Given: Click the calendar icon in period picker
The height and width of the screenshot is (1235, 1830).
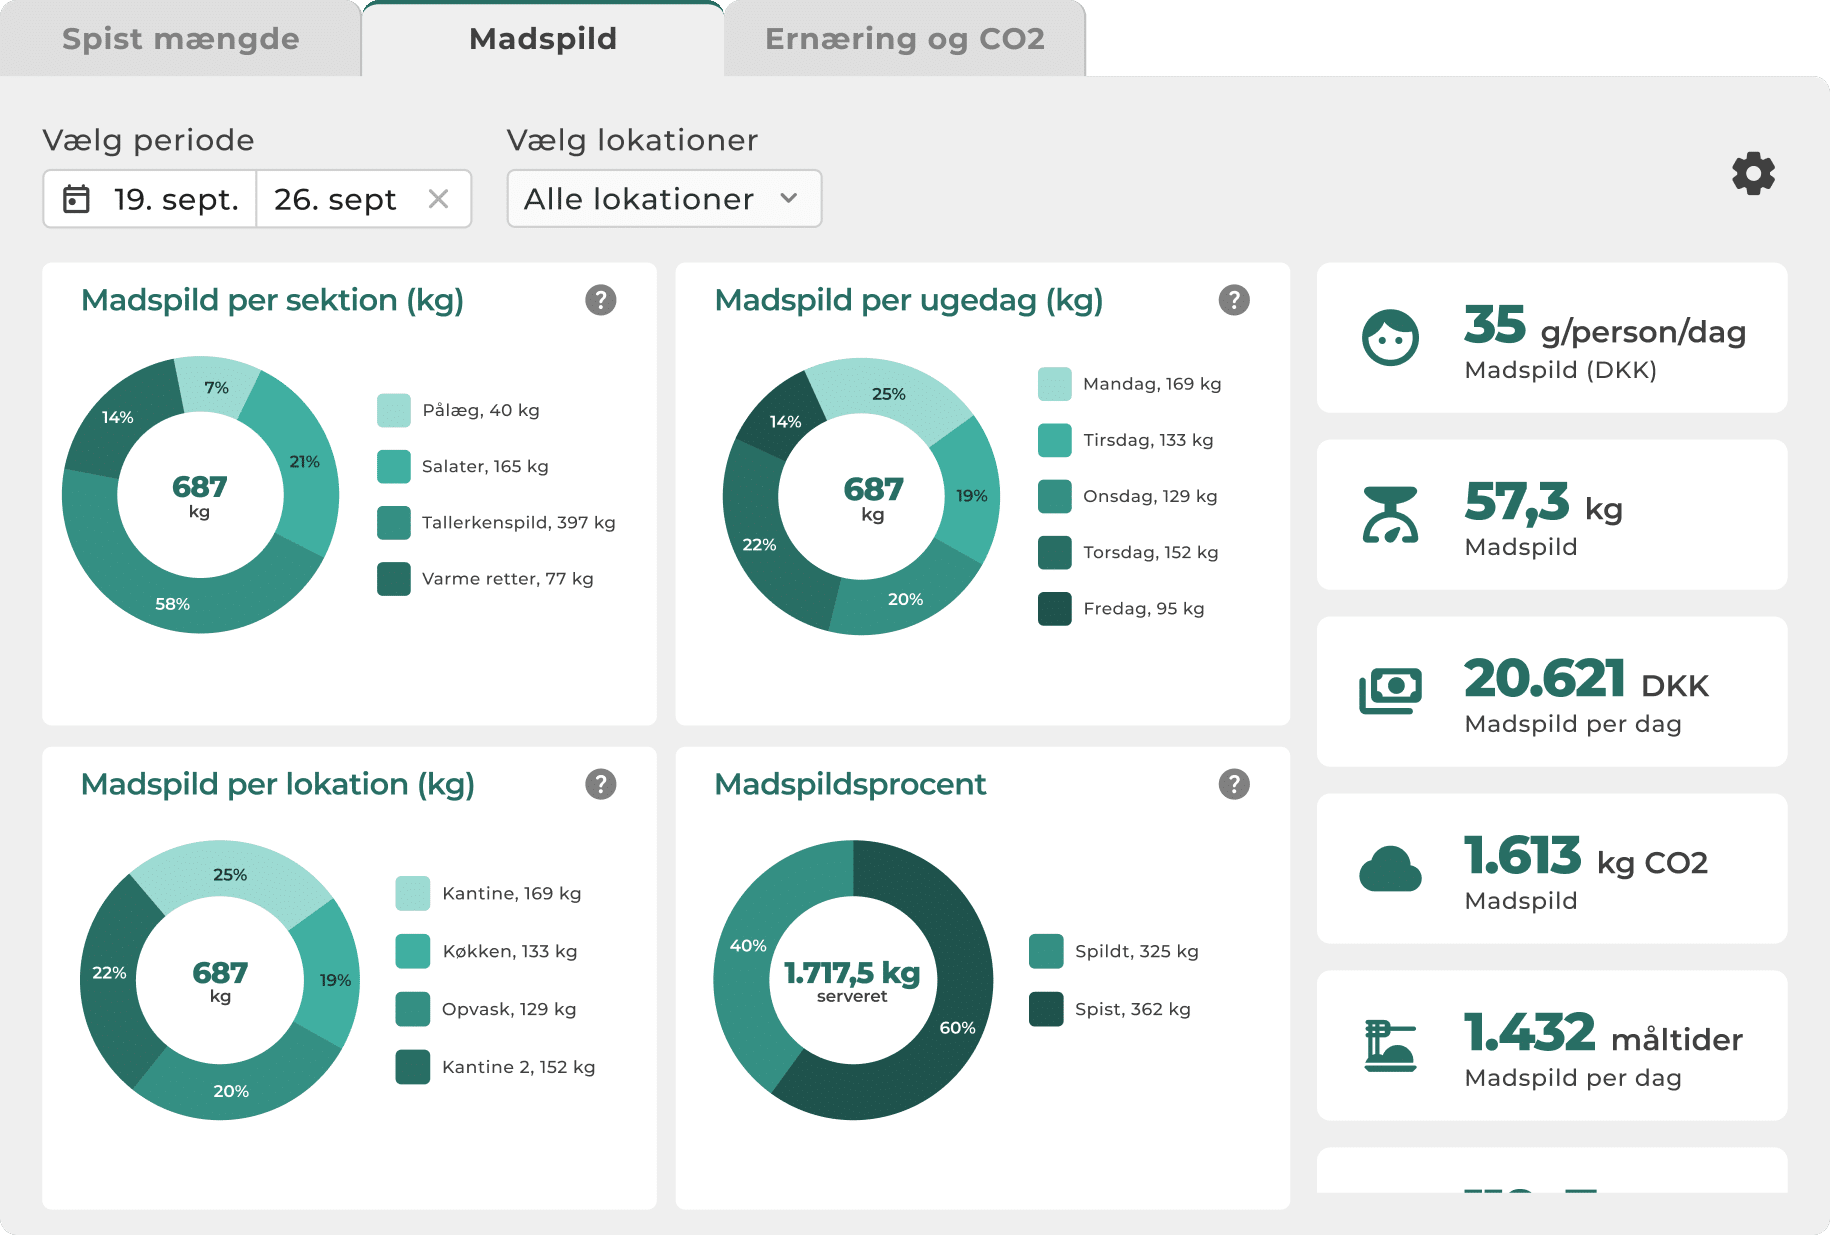Looking at the screenshot, I should click(77, 199).
